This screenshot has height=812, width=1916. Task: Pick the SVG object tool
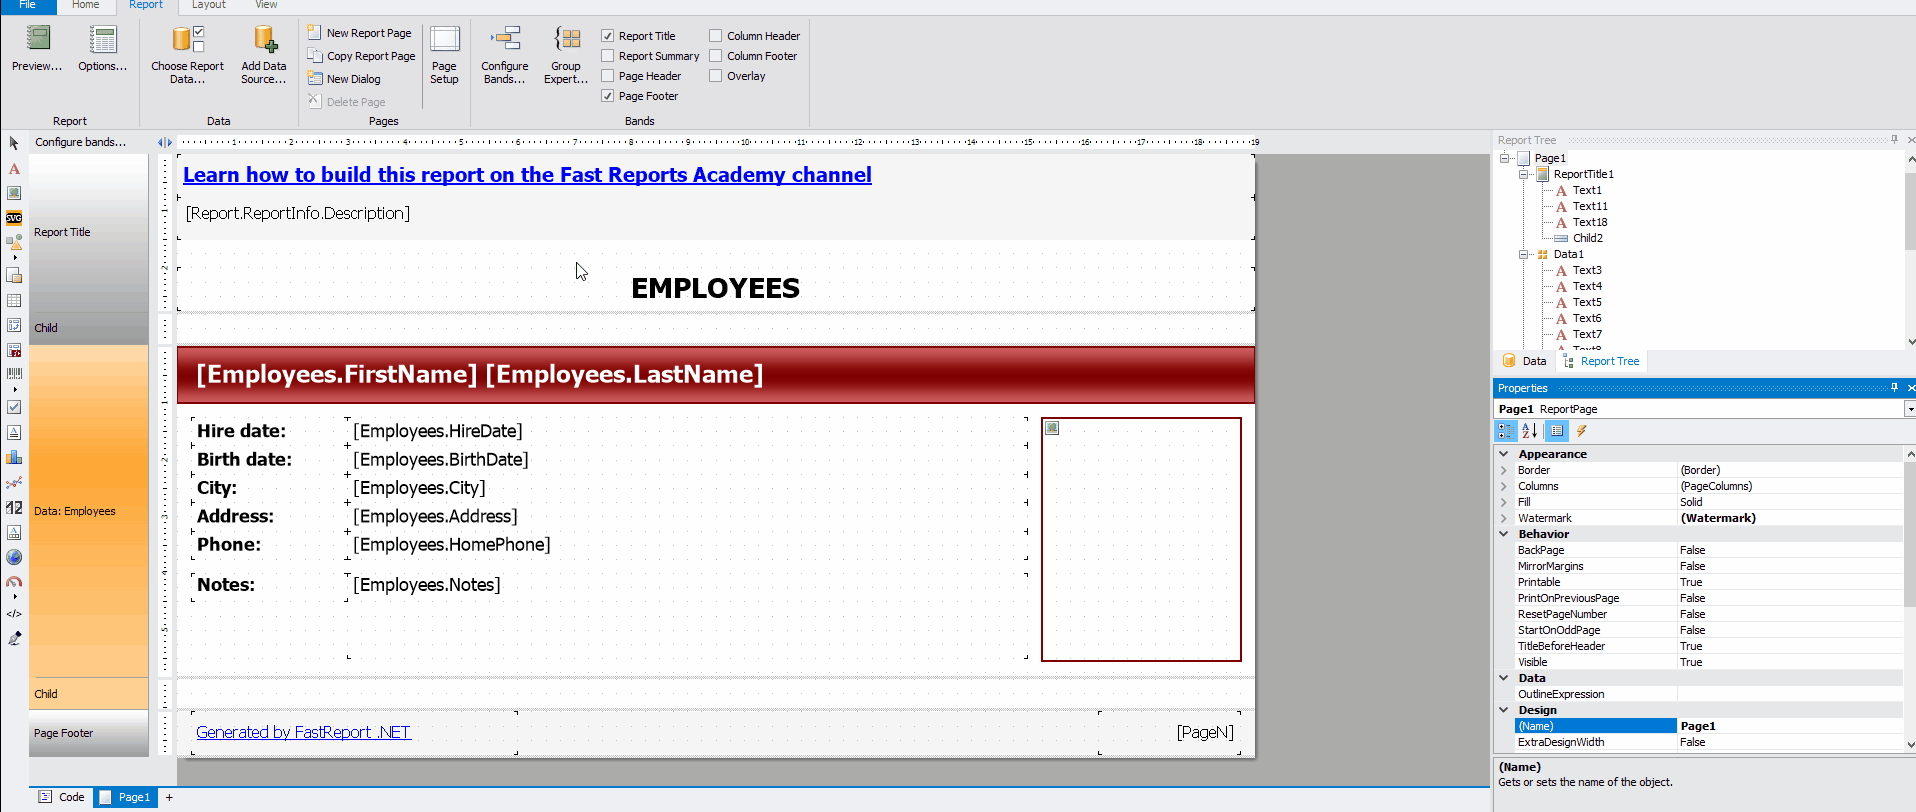coord(14,218)
